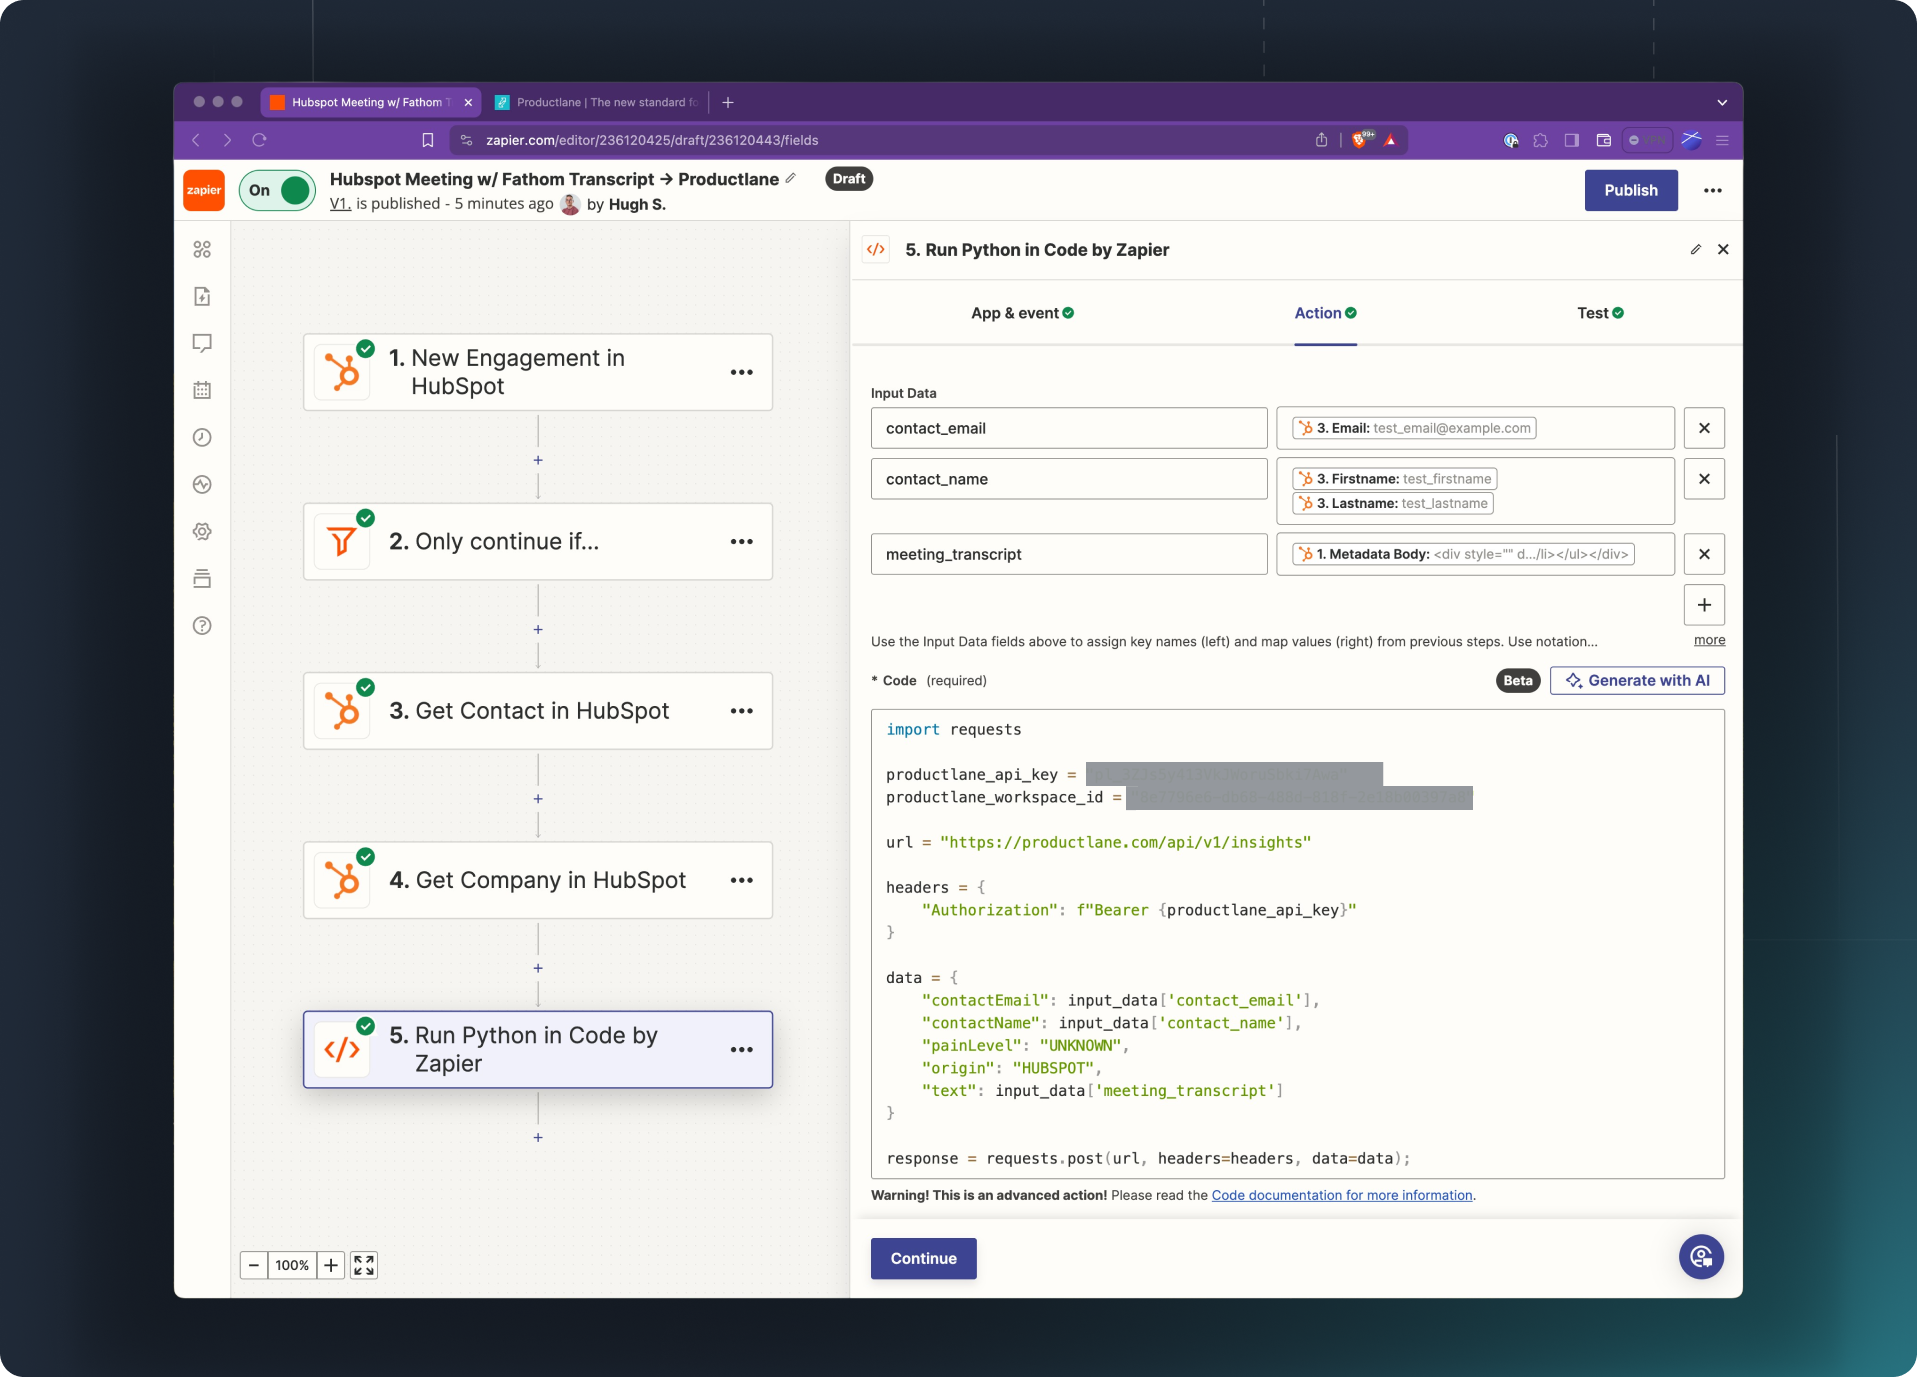Open the Zap runs clock icon in the sidebar
The width and height of the screenshot is (1917, 1377).
tap(202, 437)
